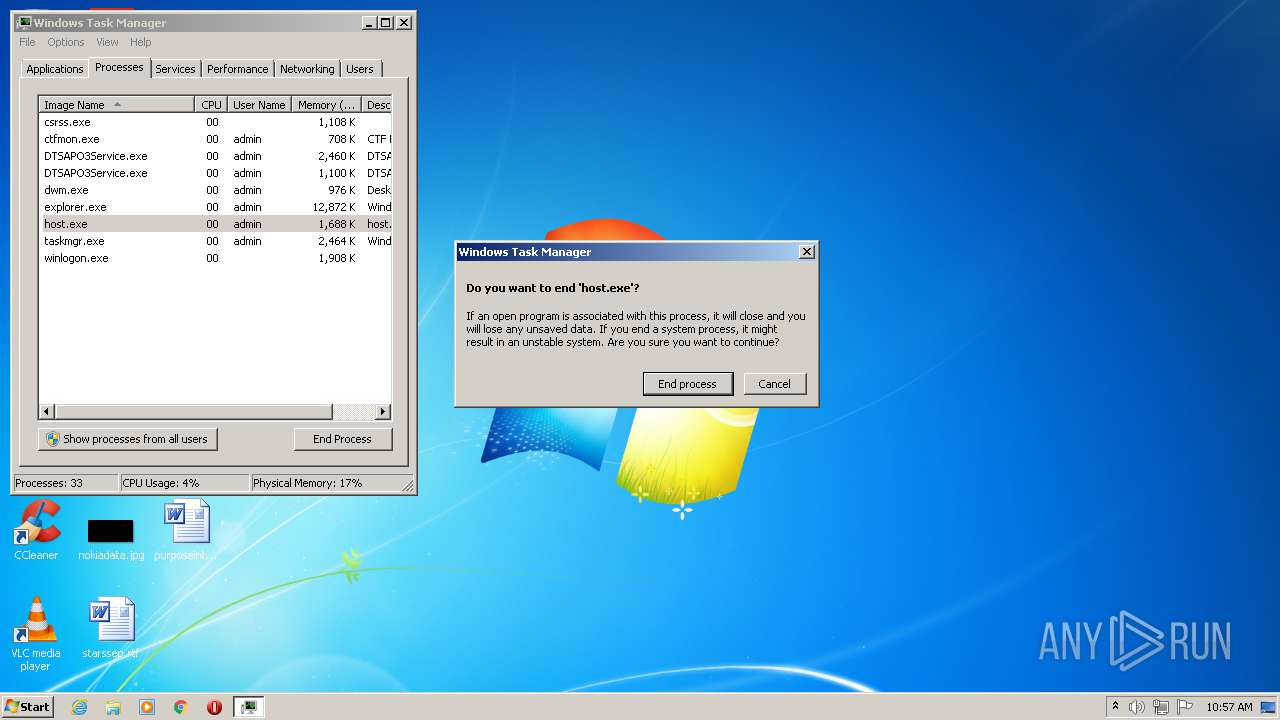This screenshot has height=720, width=1280.
Task: Click explorer.exe memory value 12,872 K
Action: (333, 207)
